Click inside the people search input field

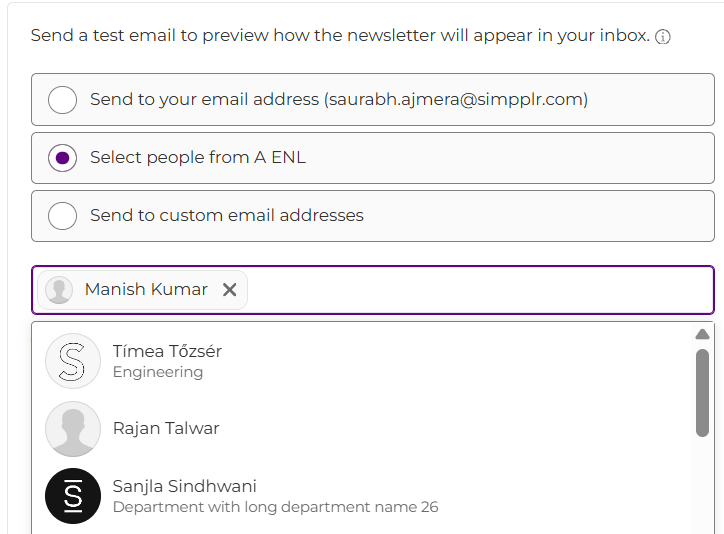tap(478, 290)
